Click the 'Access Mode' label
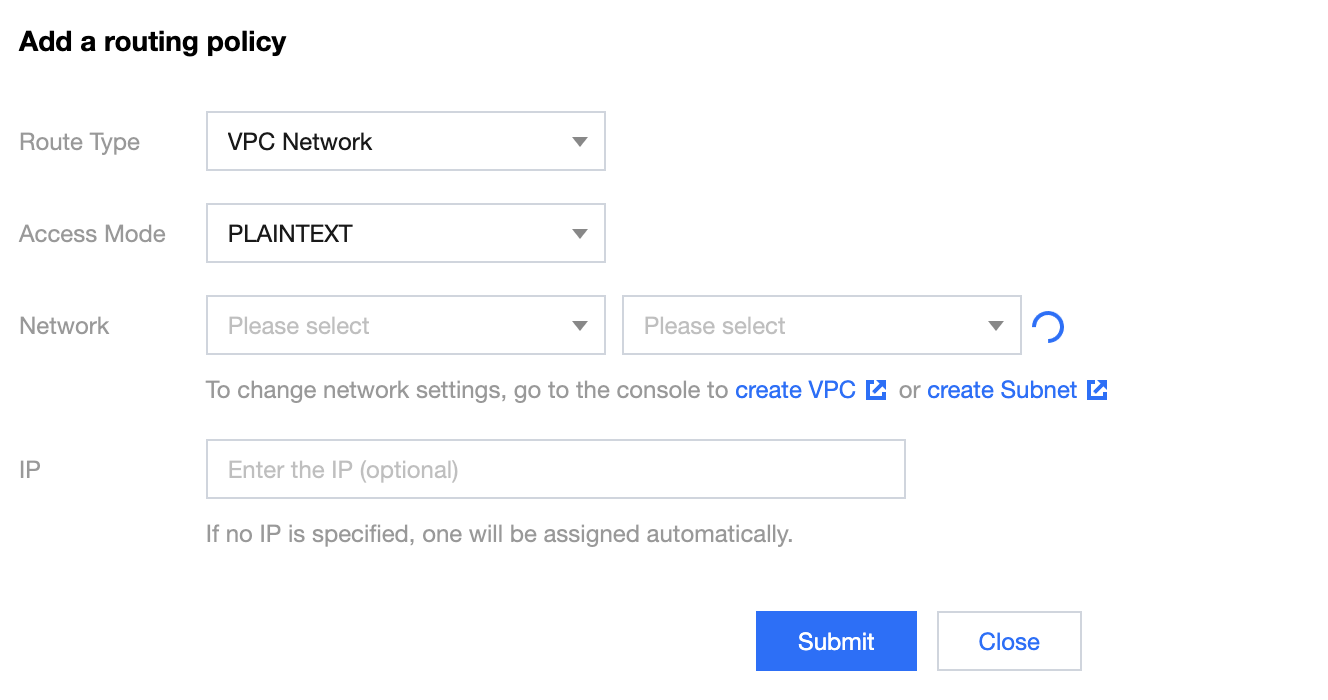 [x=92, y=234]
